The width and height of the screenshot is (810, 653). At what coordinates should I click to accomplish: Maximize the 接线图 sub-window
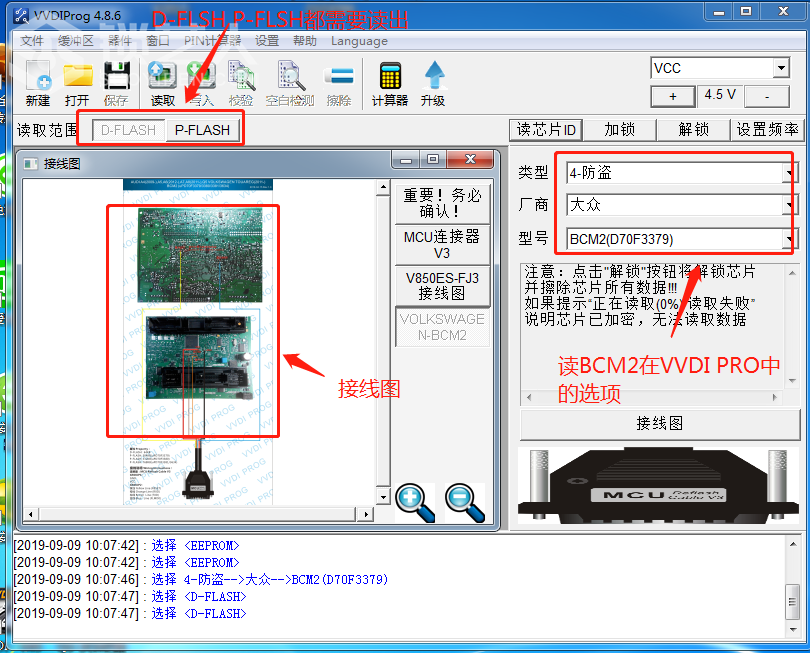433,160
